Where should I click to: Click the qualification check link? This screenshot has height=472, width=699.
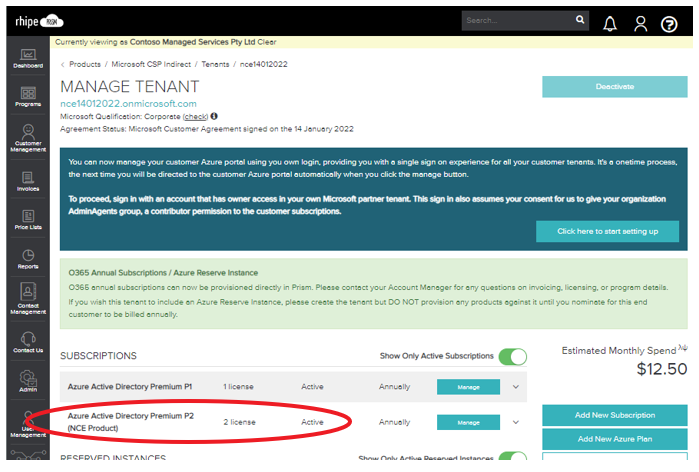(x=195, y=117)
